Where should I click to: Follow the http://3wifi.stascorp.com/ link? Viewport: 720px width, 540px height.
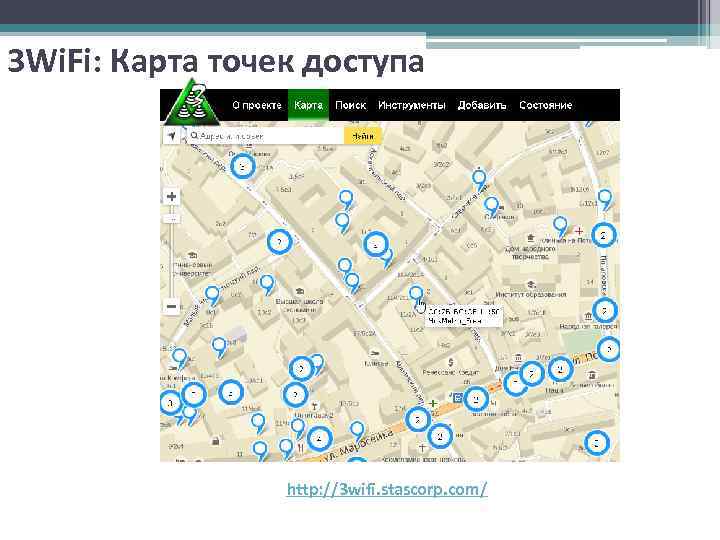click(387, 489)
